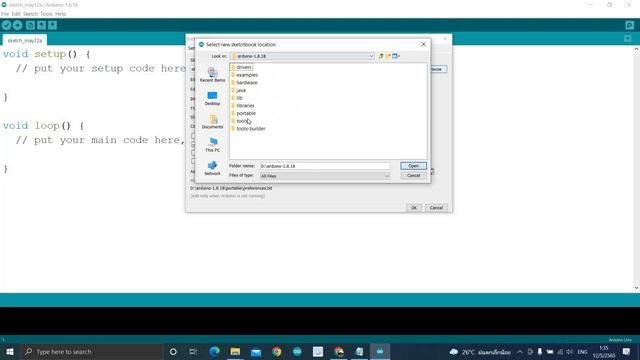Click the Upload arrow icon in Arduino toolbar
Viewport: 640px width, 360px height.
[18, 25]
